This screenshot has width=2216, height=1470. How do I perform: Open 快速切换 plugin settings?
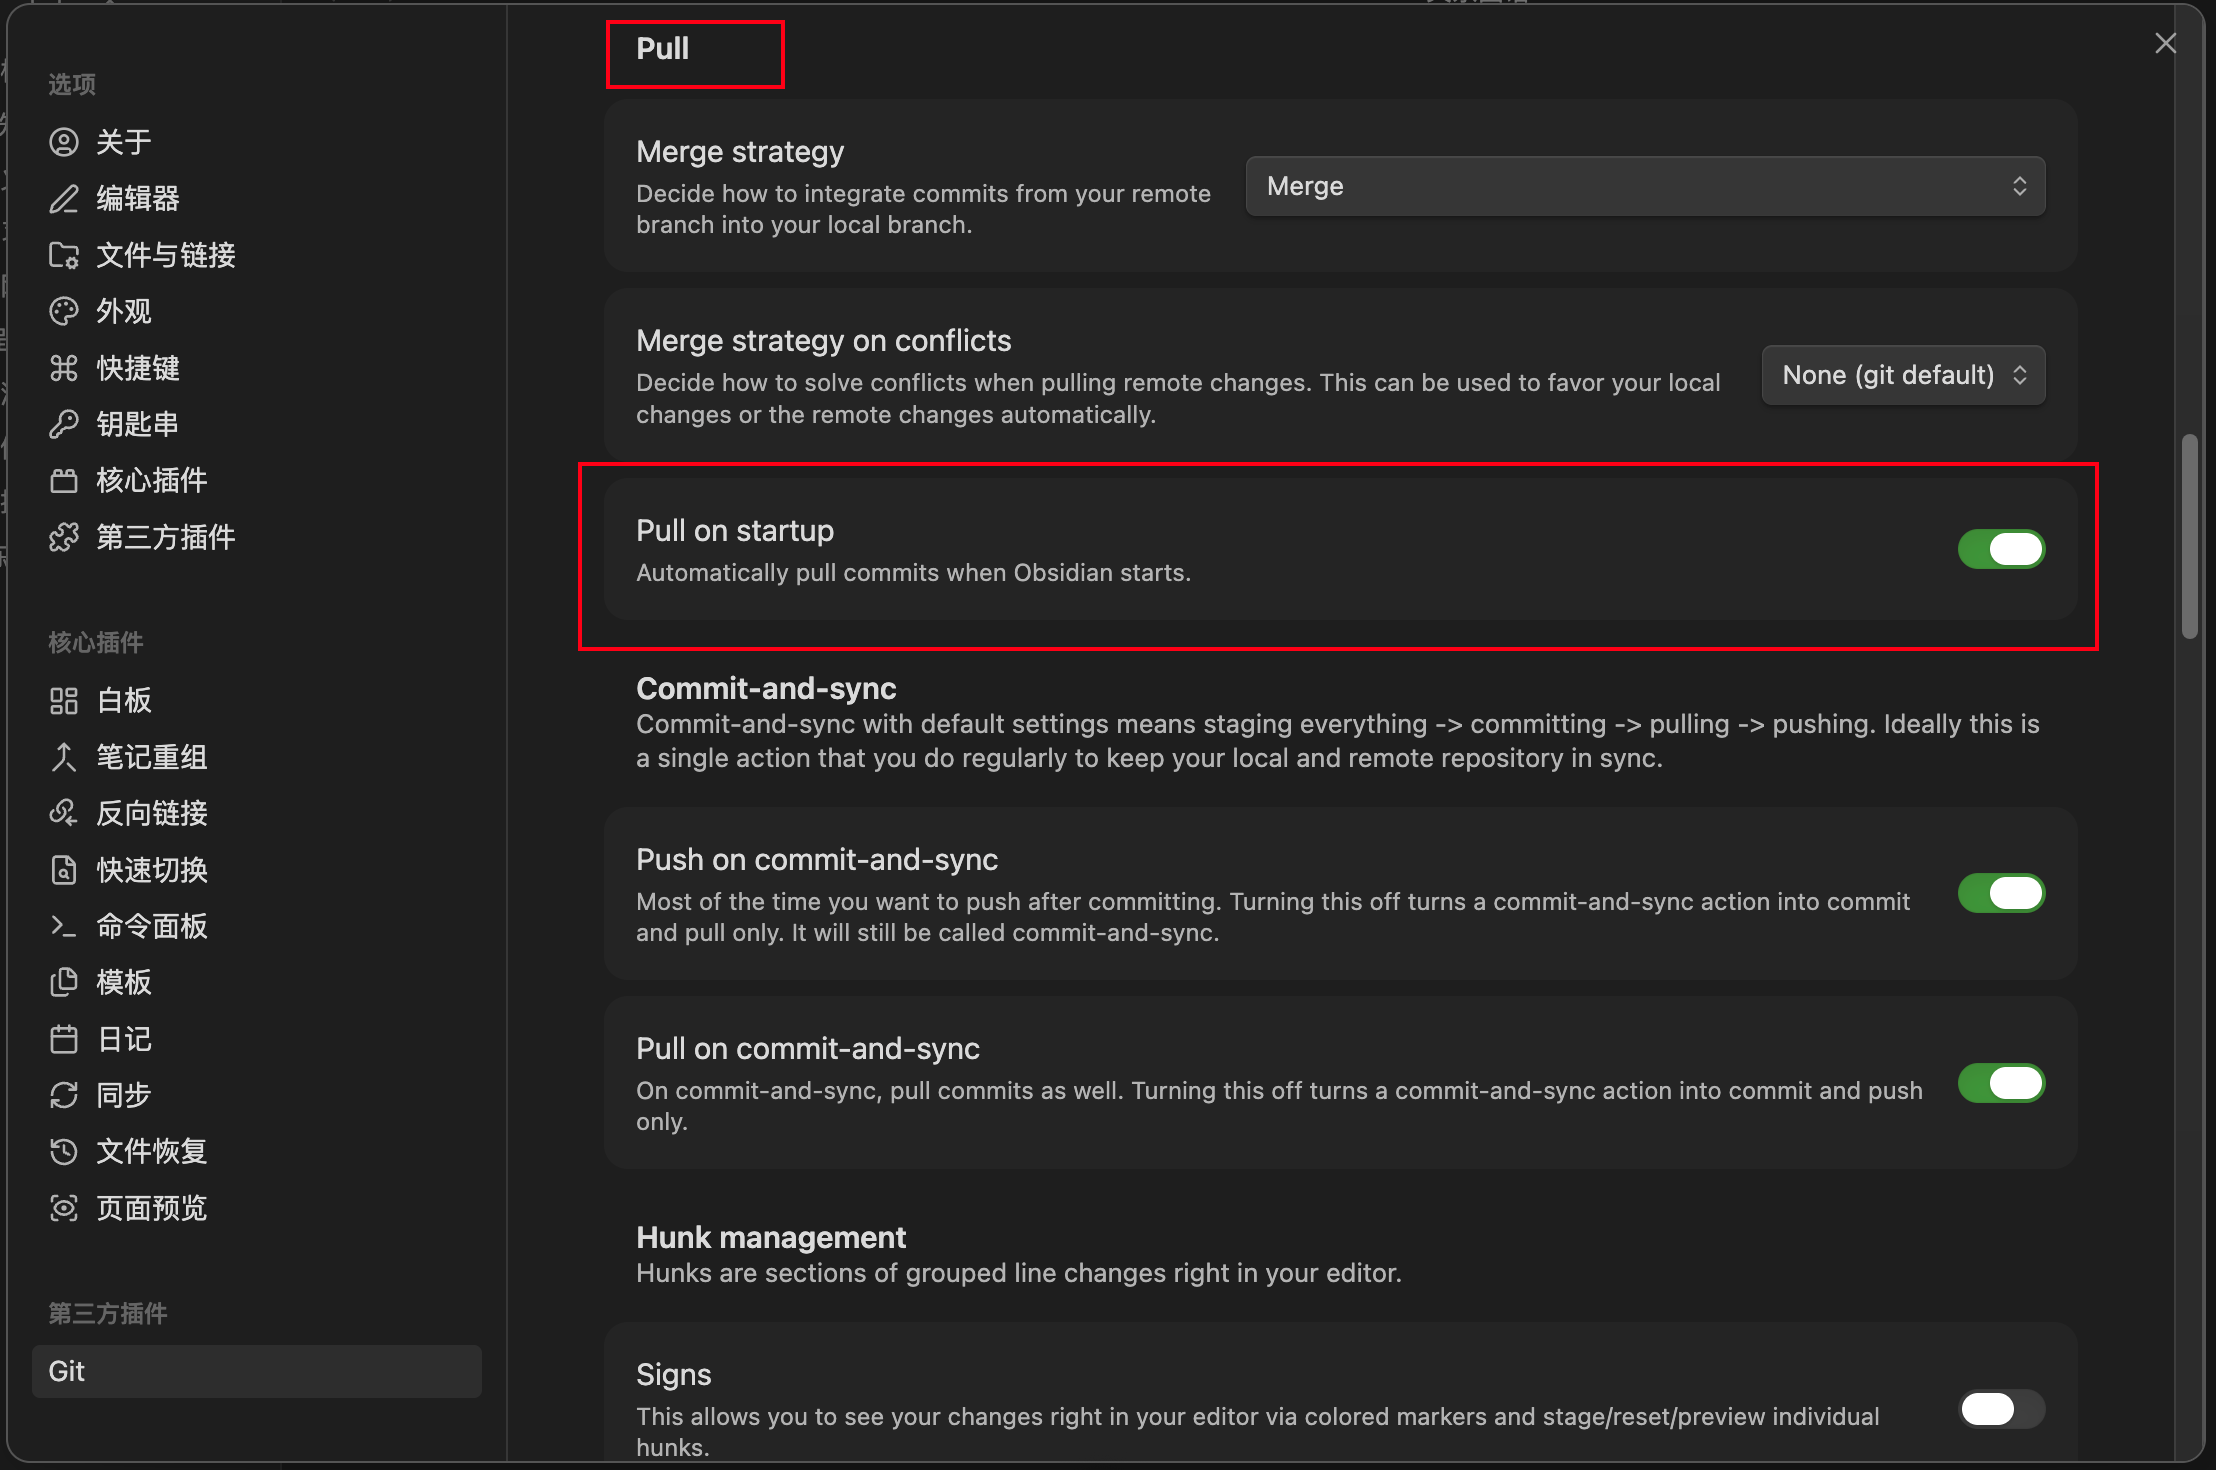[257, 870]
